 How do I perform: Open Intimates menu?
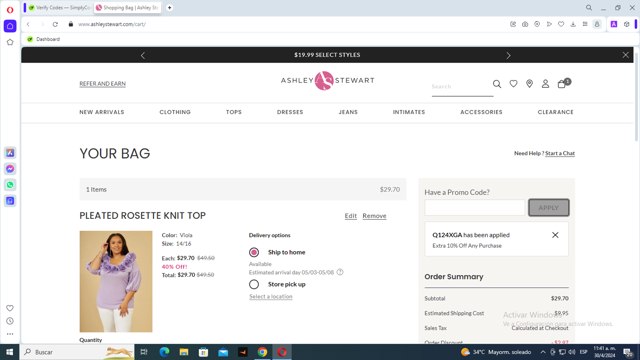pos(409,112)
